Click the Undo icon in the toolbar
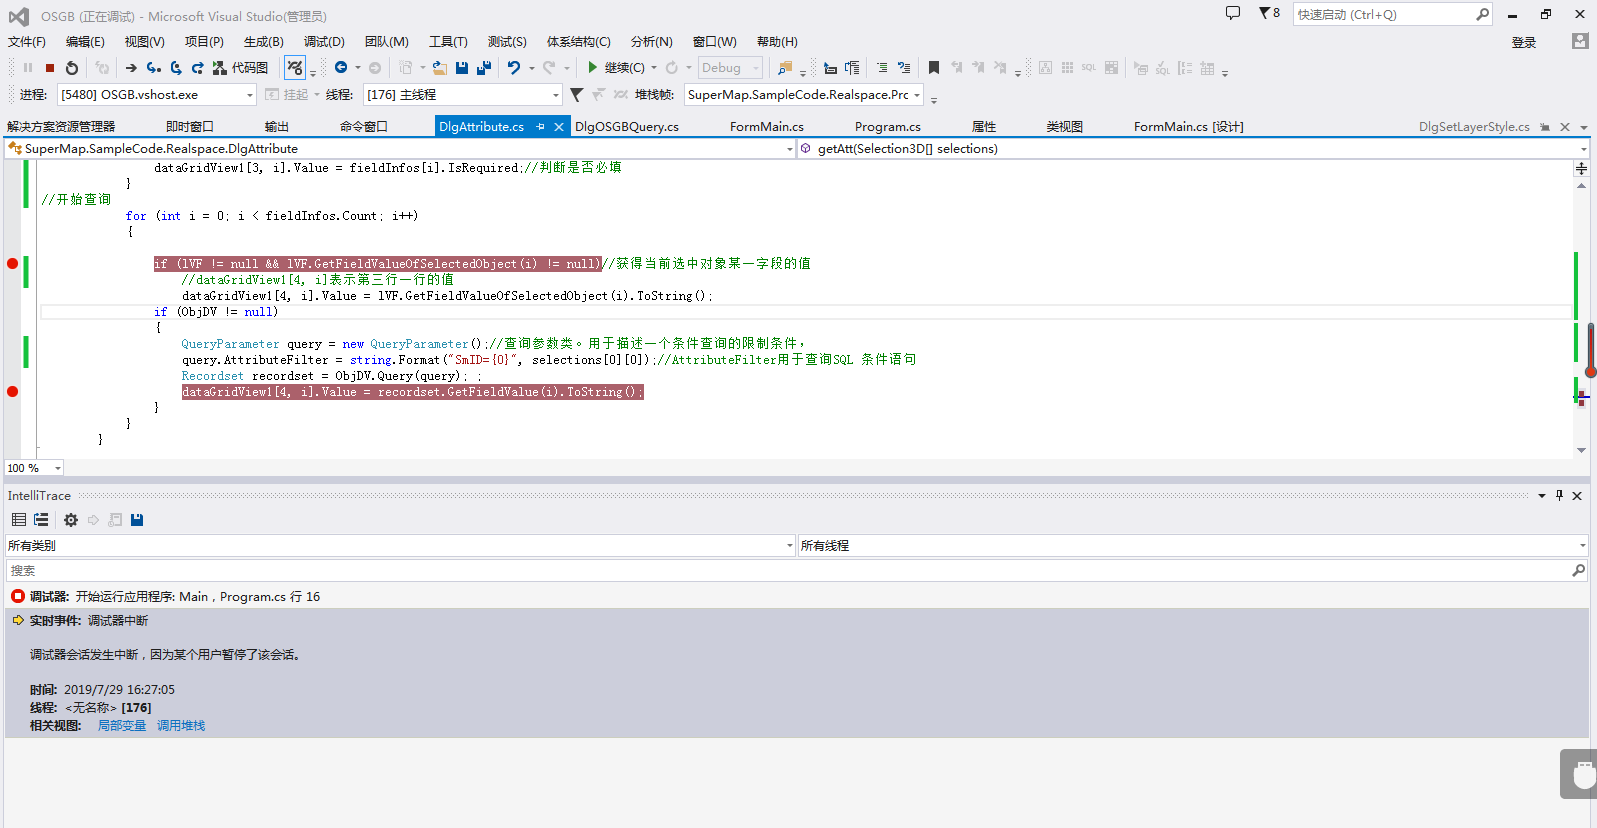Viewport: 1597px width, 828px height. (x=514, y=68)
